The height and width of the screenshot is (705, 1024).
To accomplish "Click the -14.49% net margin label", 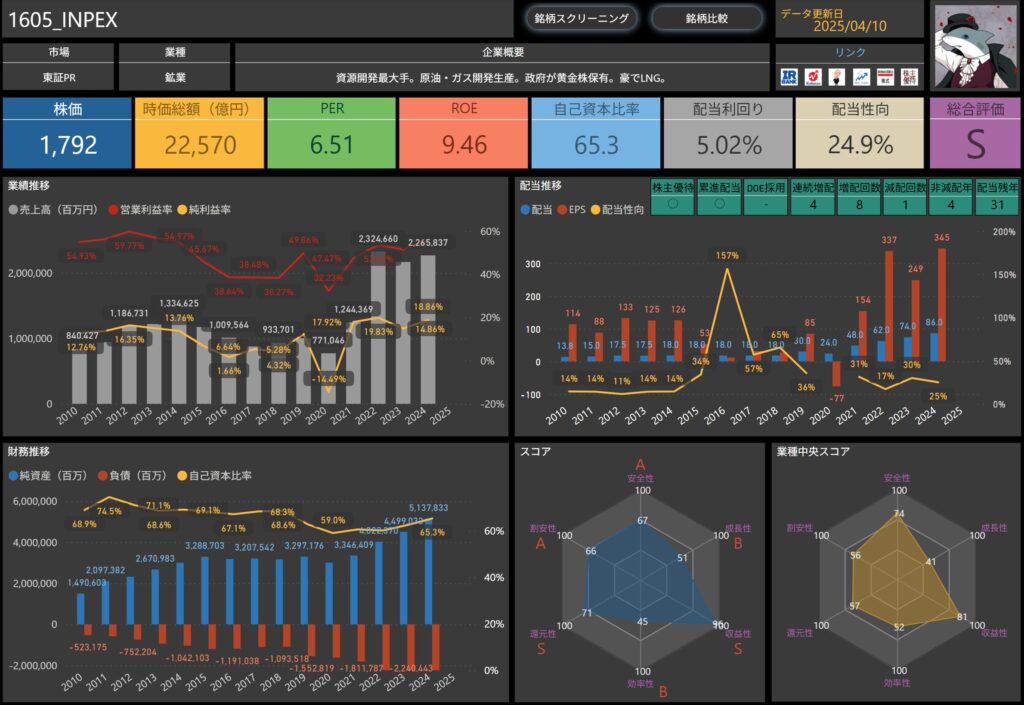I will pyautogui.click(x=328, y=379).
